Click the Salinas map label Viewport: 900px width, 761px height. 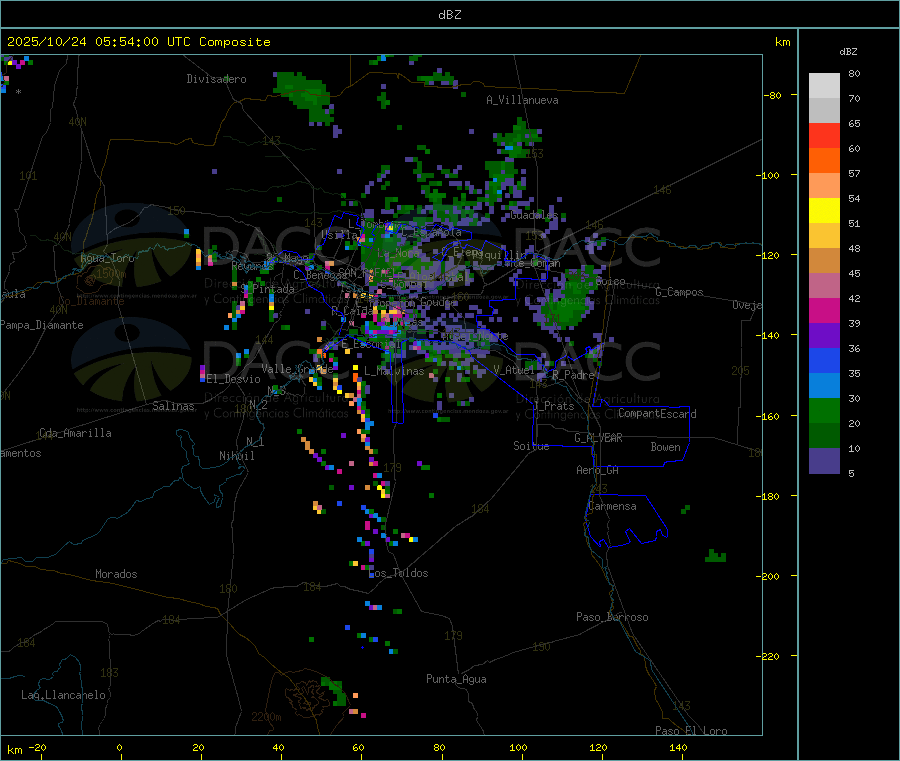click(x=173, y=406)
